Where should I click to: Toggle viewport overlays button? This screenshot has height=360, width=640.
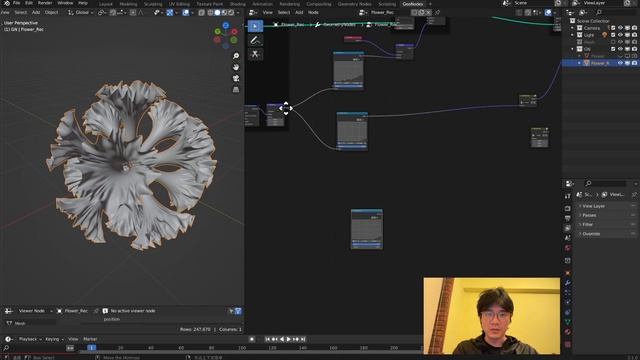coord(186,13)
